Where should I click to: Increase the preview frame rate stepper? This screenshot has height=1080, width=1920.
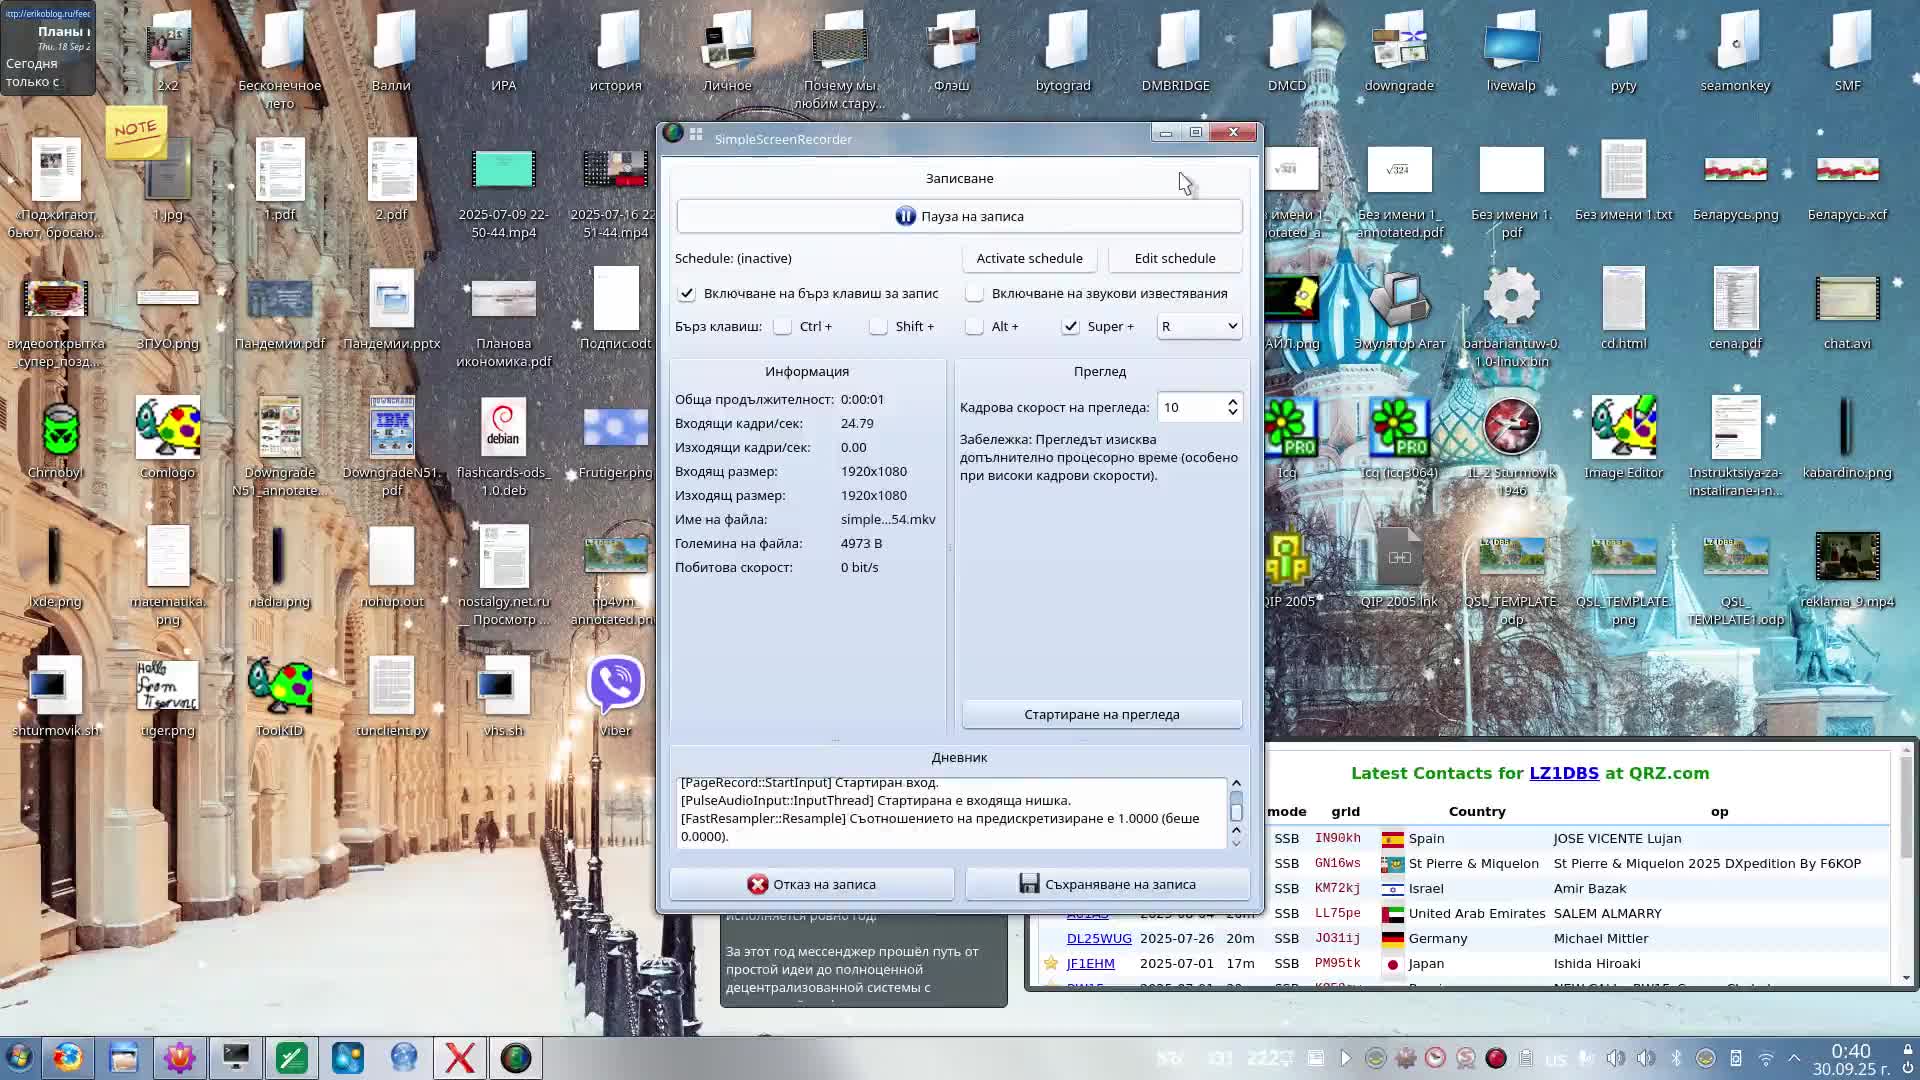click(x=1232, y=402)
